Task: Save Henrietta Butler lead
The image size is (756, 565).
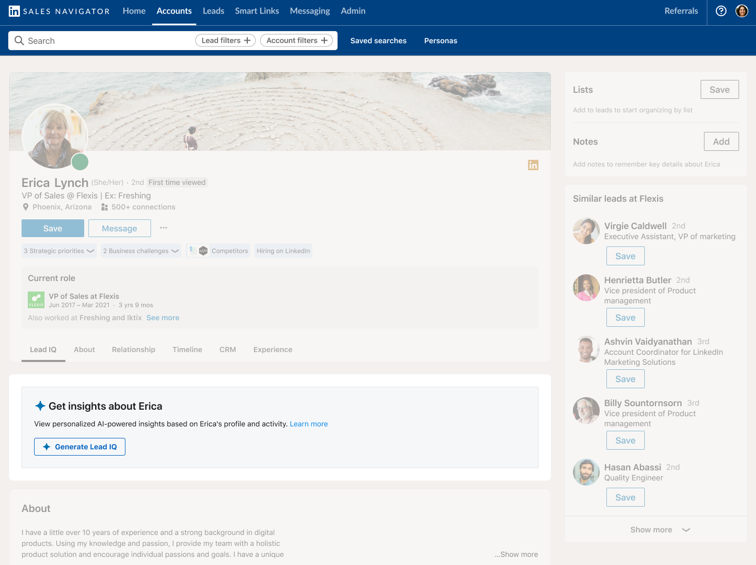Action: pos(625,318)
